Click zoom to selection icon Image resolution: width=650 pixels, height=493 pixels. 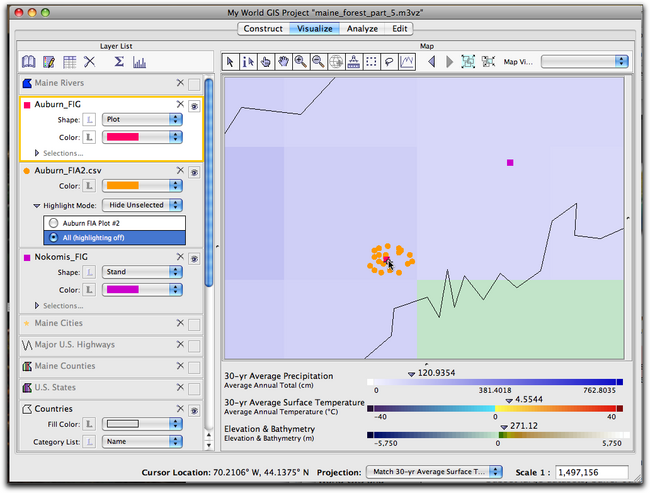pos(488,62)
